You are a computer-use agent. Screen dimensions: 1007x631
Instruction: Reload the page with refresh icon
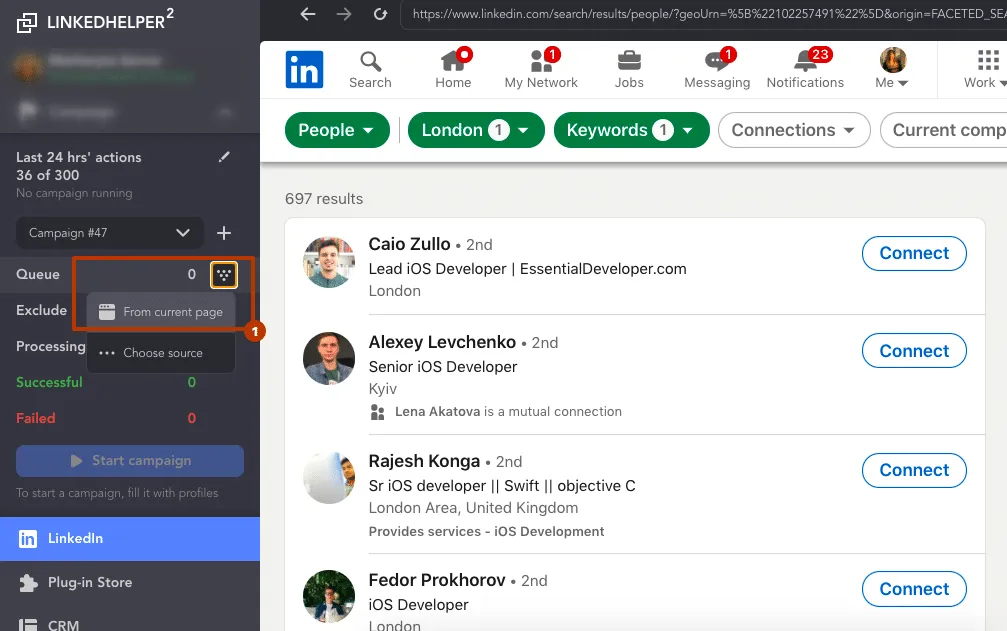click(381, 14)
